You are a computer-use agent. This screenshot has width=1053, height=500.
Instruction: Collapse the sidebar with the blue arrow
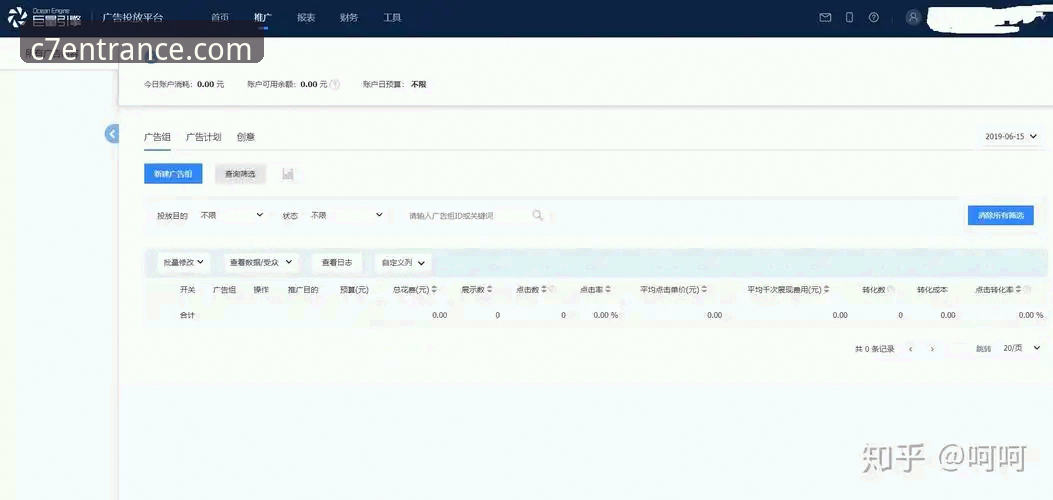111,134
